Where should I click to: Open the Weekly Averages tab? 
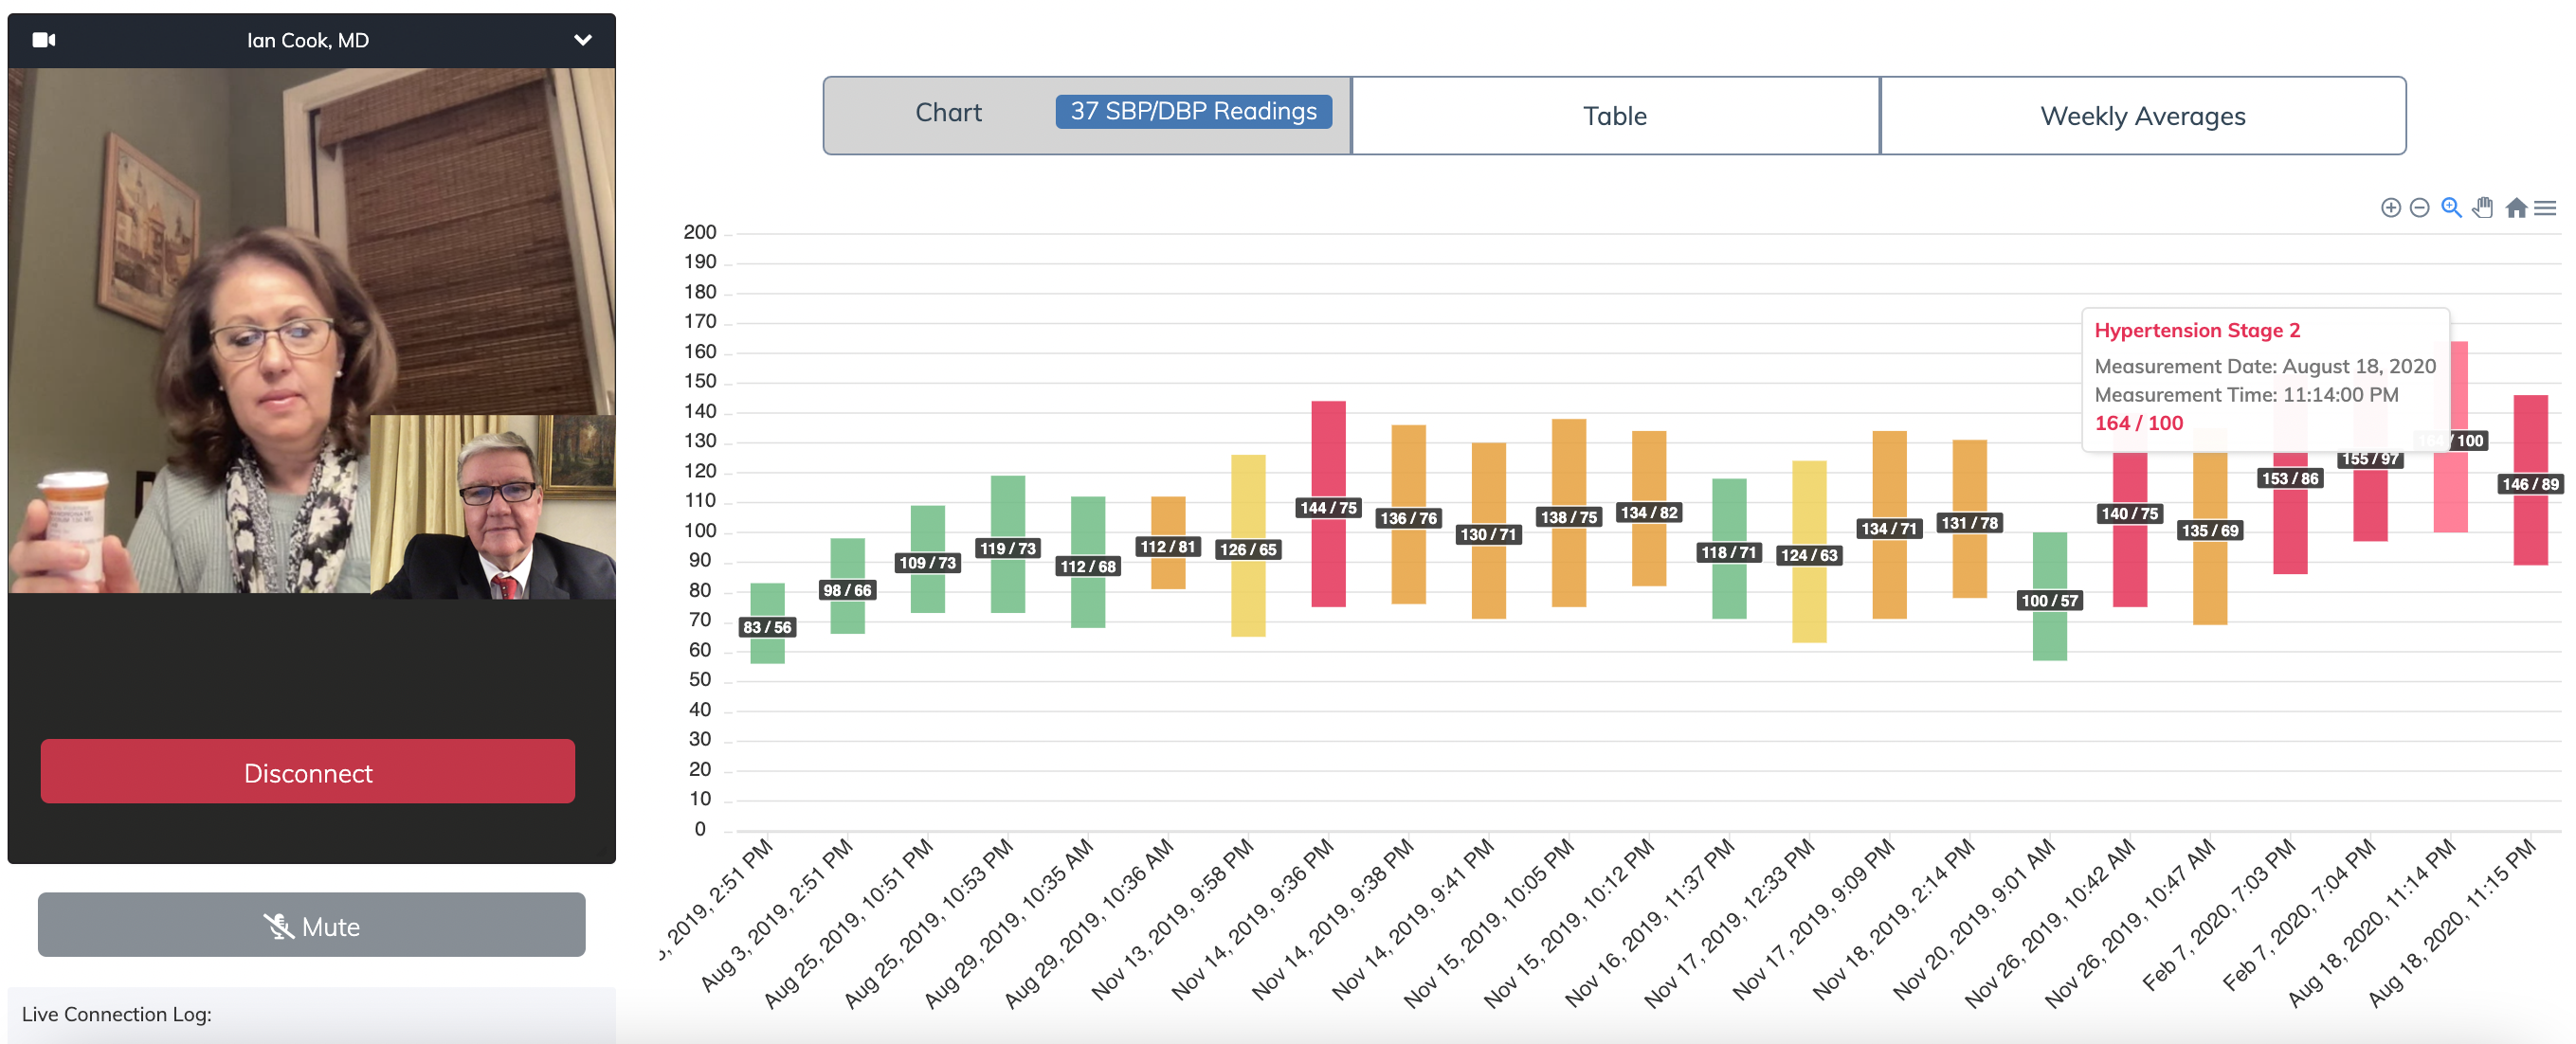(2142, 116)
